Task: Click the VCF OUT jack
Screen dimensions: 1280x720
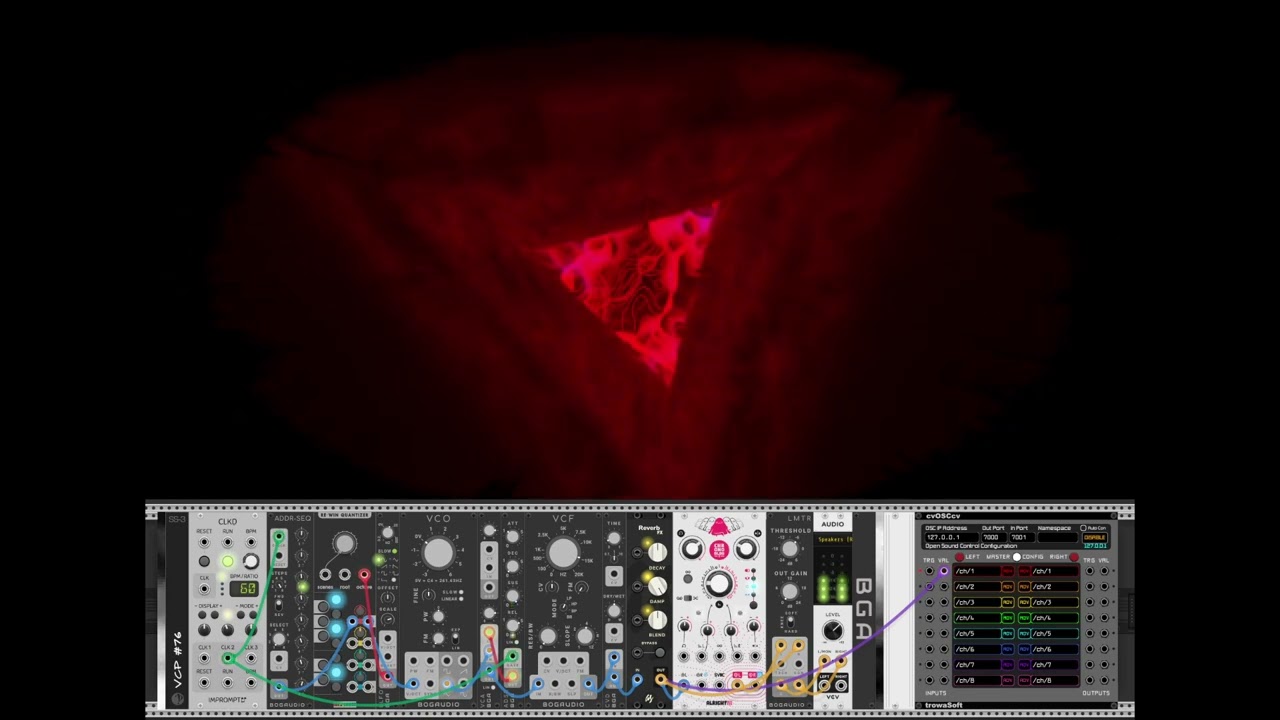Action: pos(588,684)
